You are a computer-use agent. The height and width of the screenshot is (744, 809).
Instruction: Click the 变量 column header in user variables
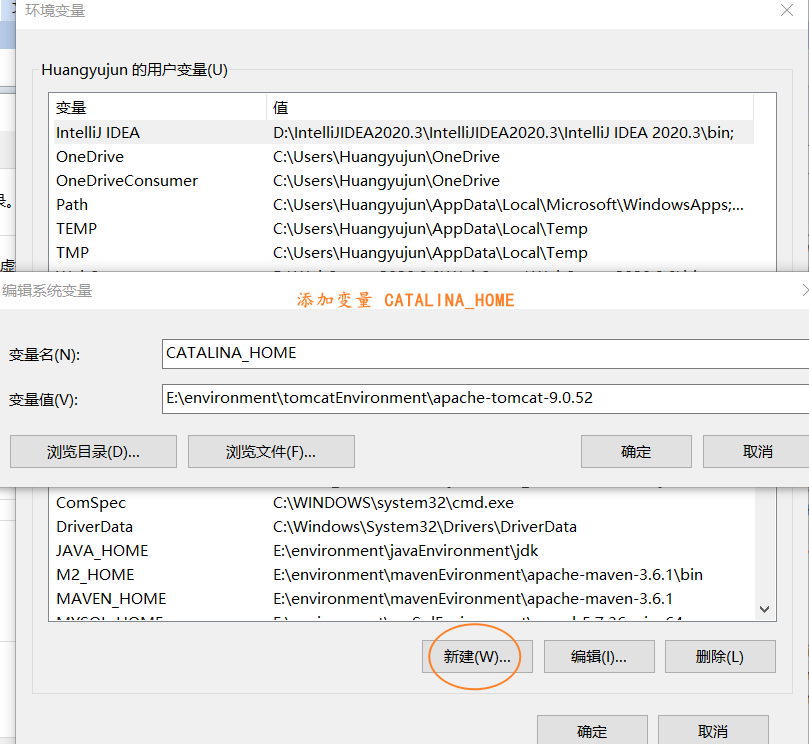coord(158,107)
